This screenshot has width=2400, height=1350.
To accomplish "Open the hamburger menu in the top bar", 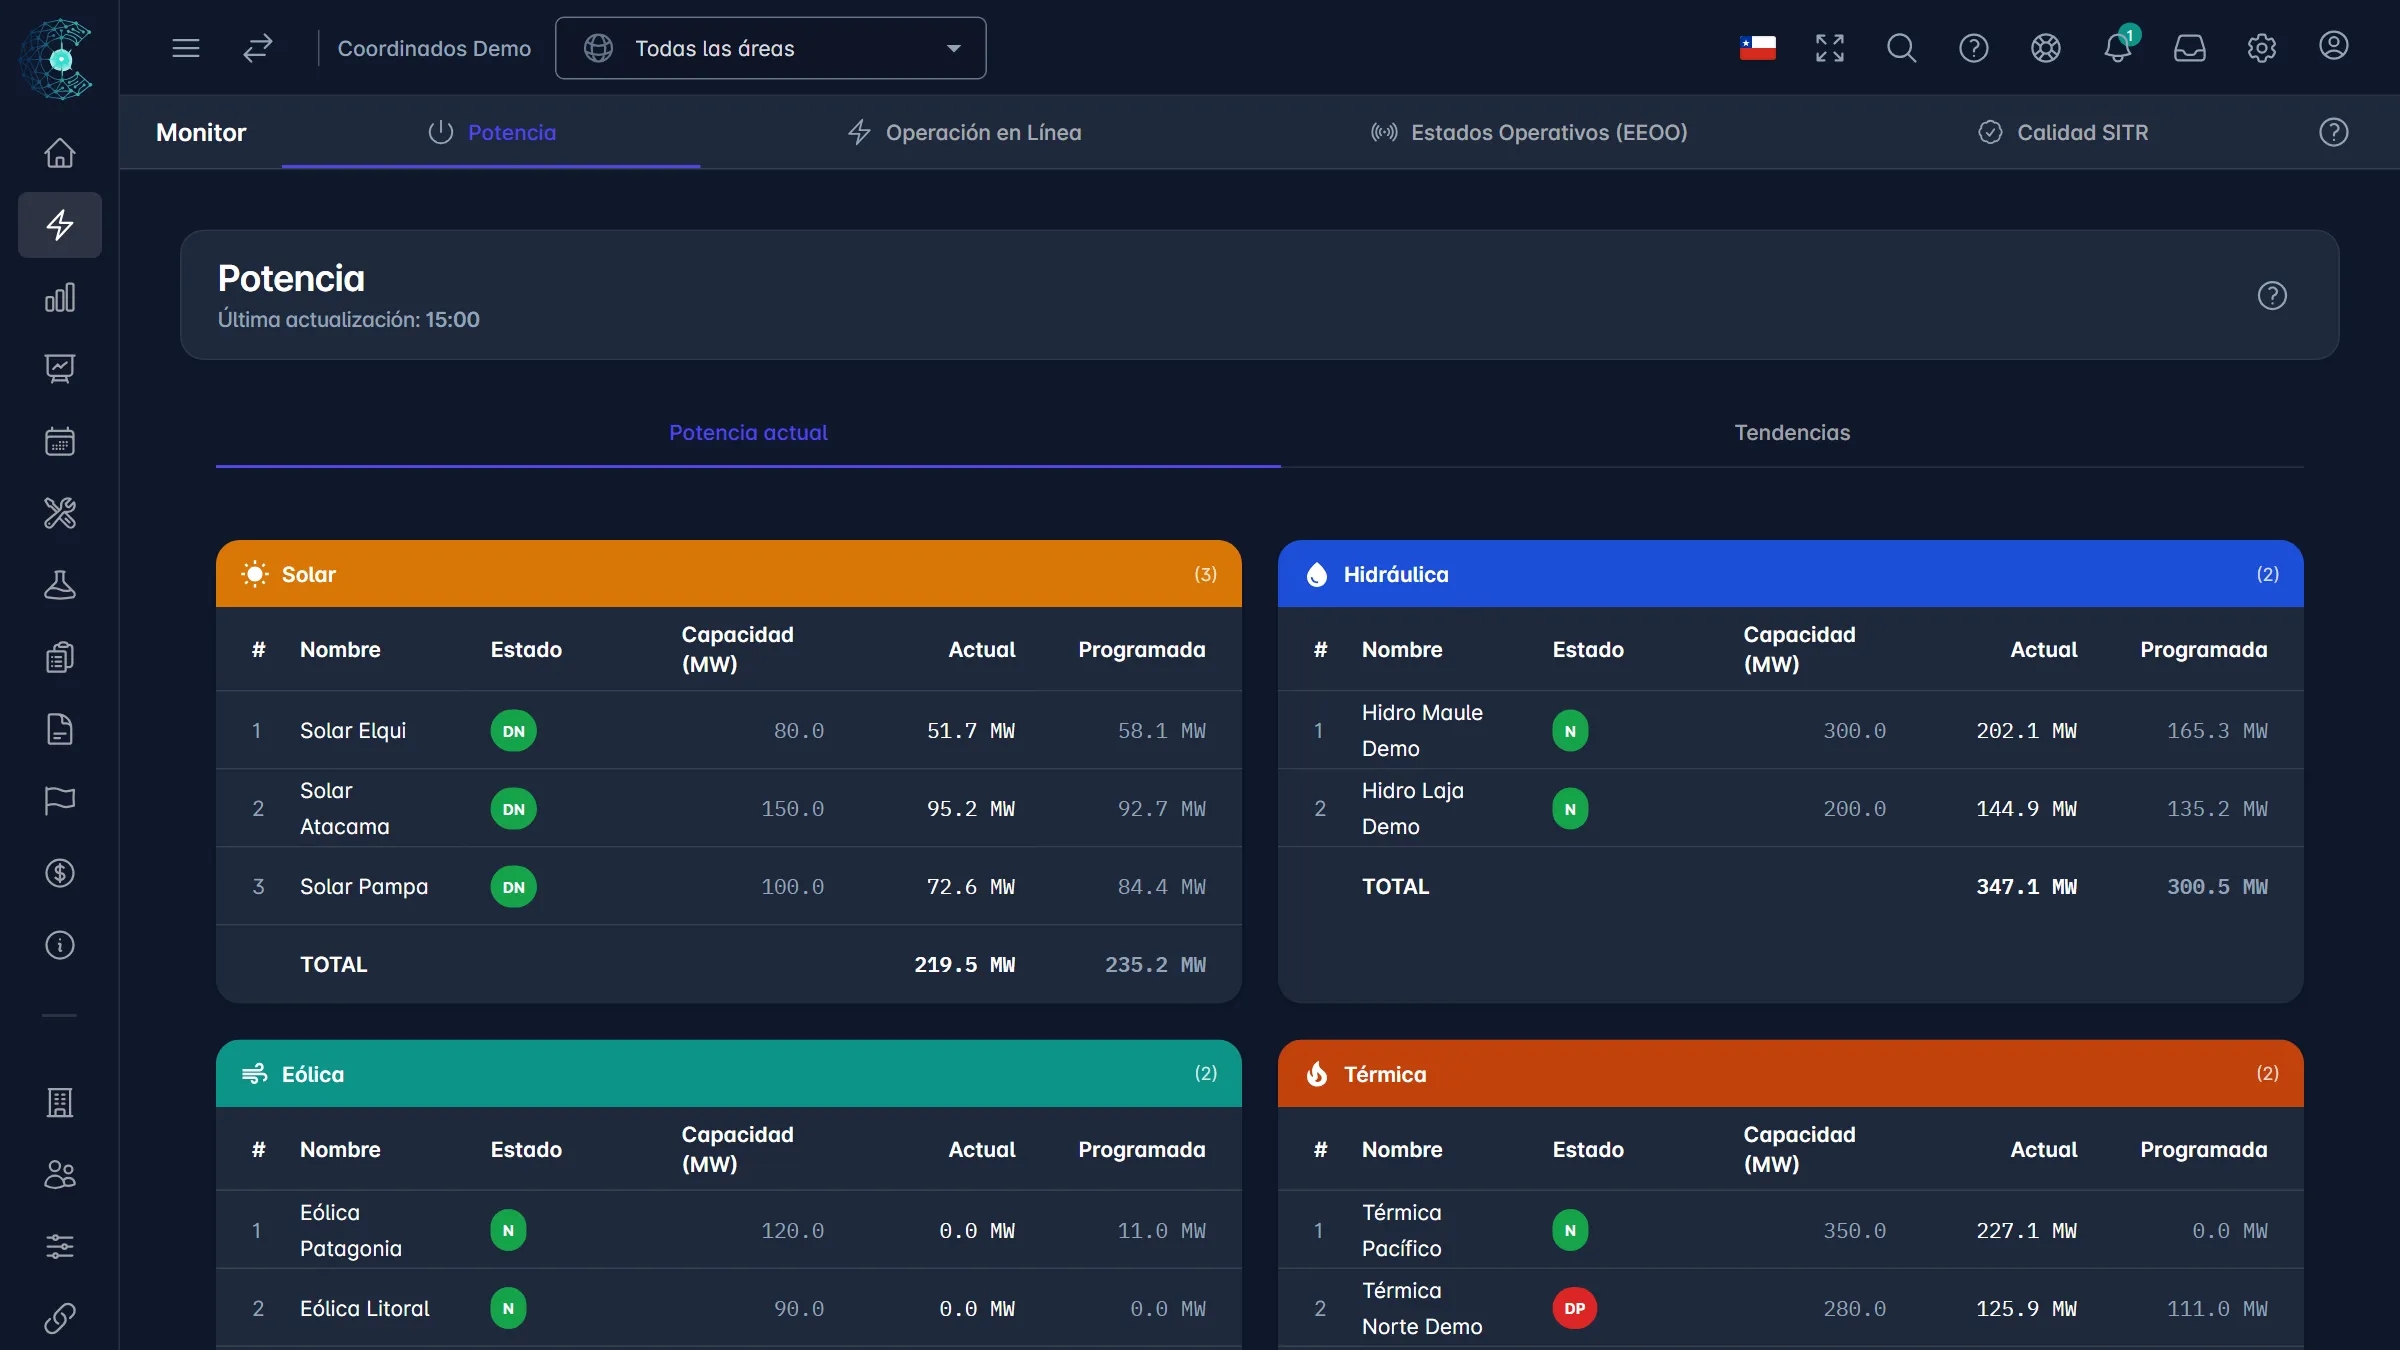I will click(x=186, y=48).
